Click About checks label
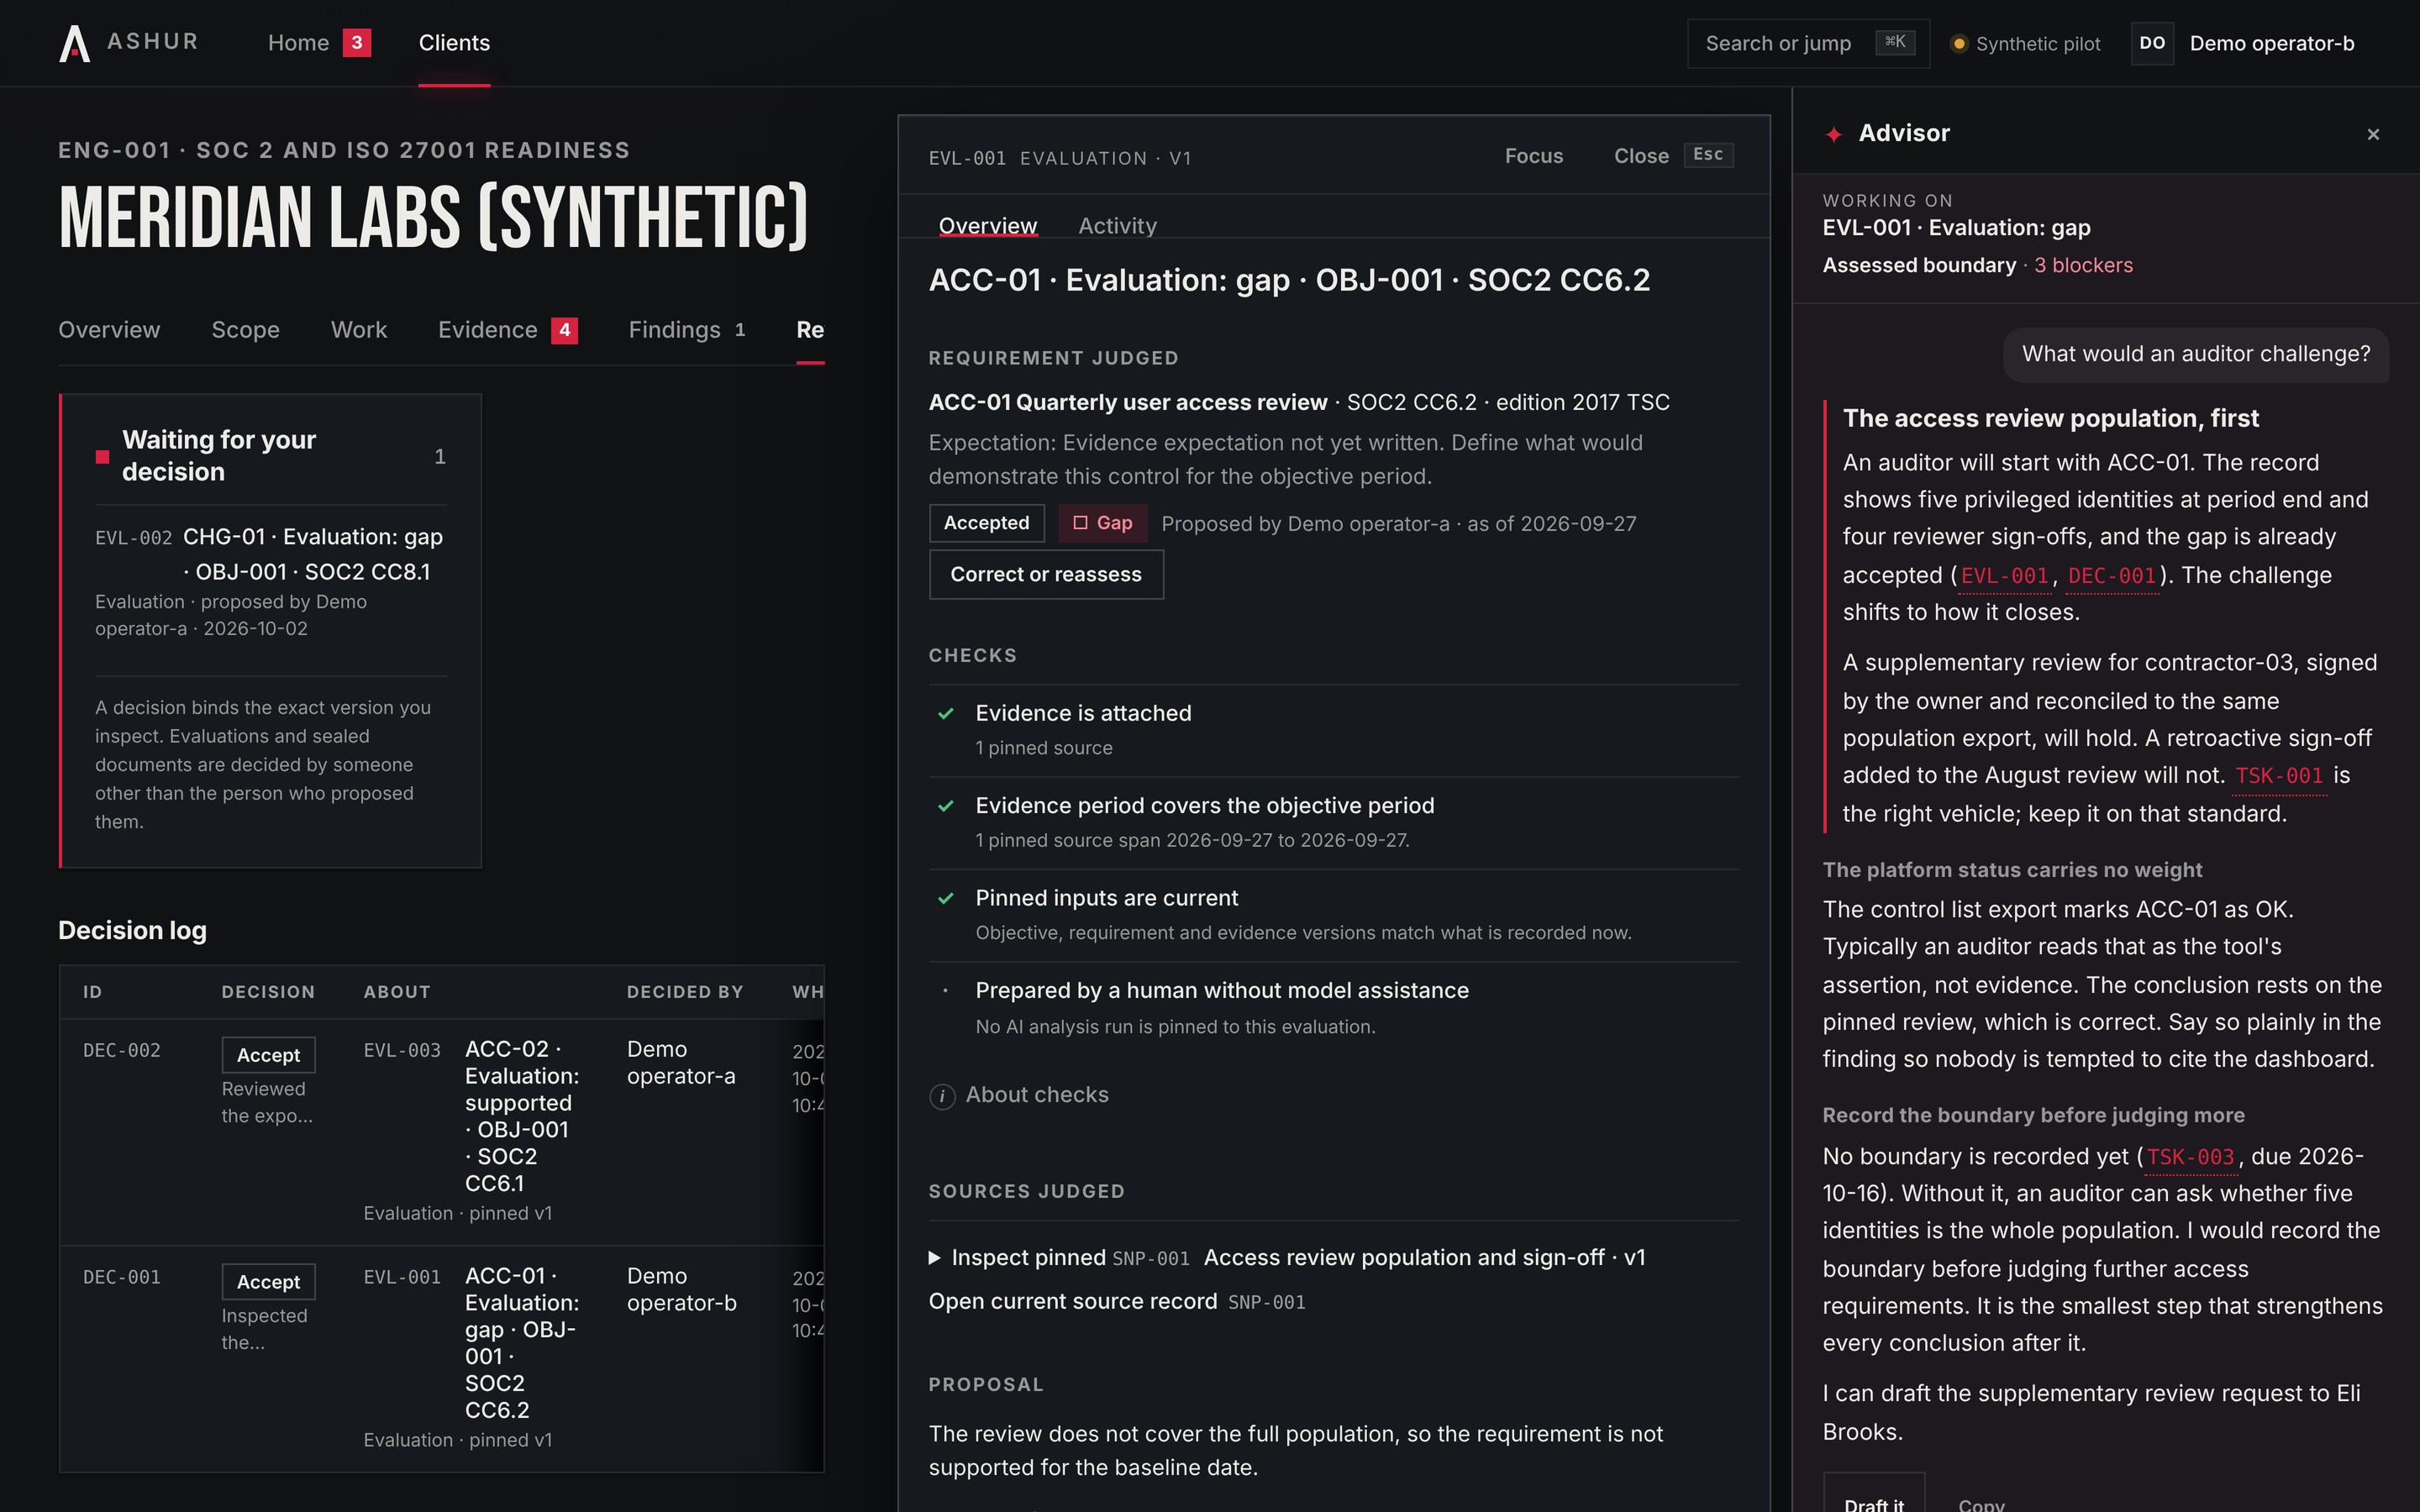 1037,1095
